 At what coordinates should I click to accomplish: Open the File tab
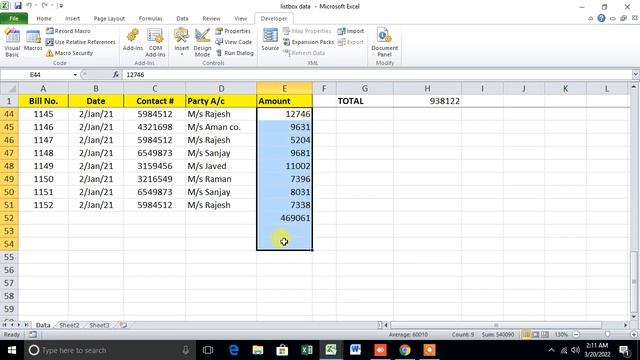14,18
